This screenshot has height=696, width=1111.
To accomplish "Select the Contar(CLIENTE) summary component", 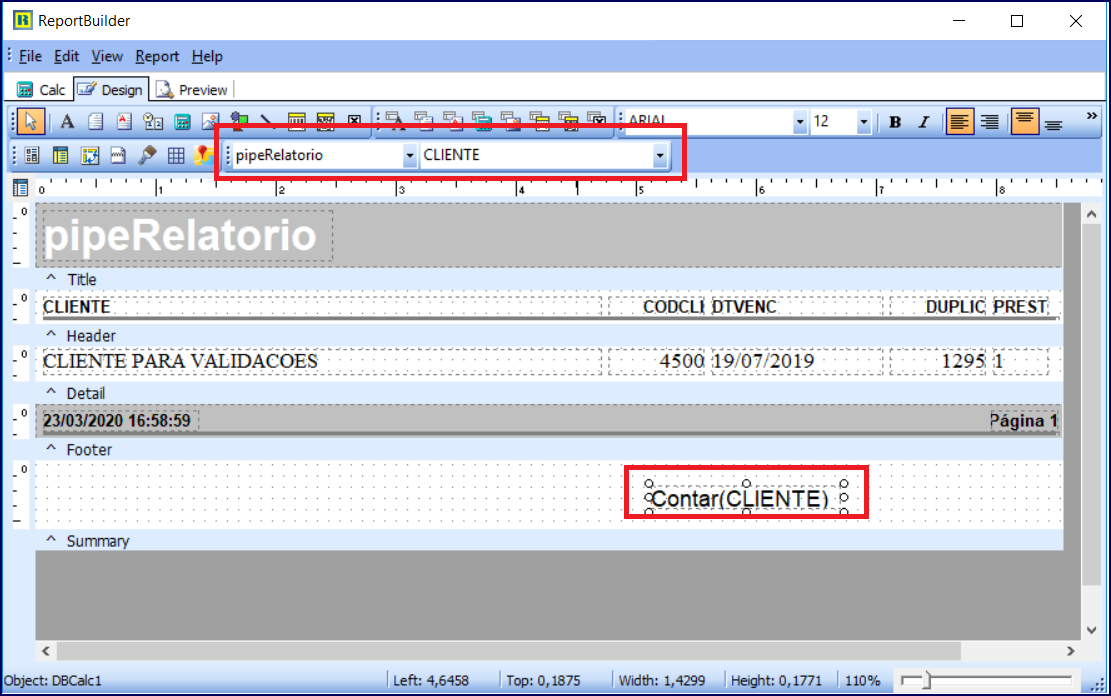I will [x=746, y=498].
